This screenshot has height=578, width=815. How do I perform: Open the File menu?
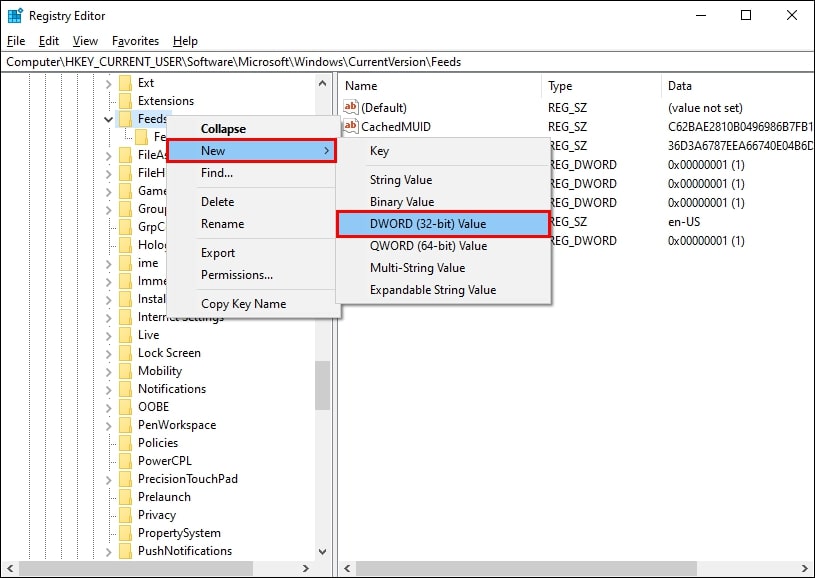(x=16, y=41)
